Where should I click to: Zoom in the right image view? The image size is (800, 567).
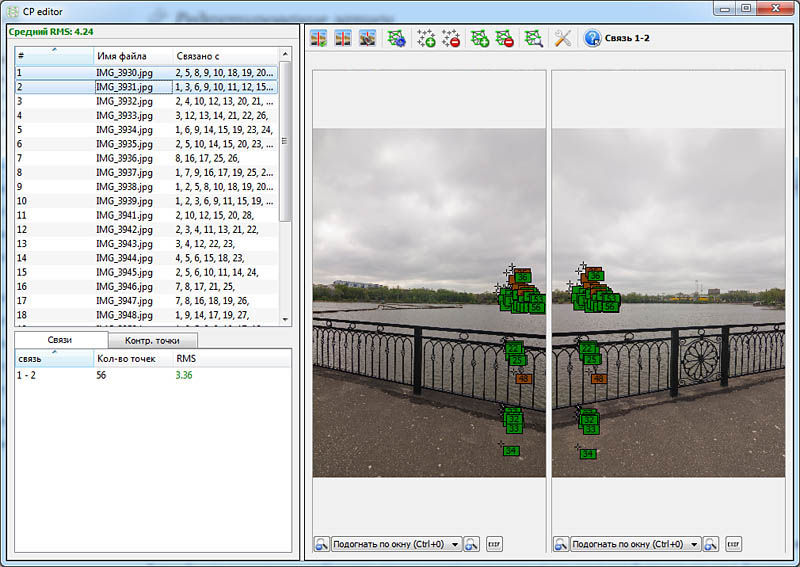(x=711, y=544)
